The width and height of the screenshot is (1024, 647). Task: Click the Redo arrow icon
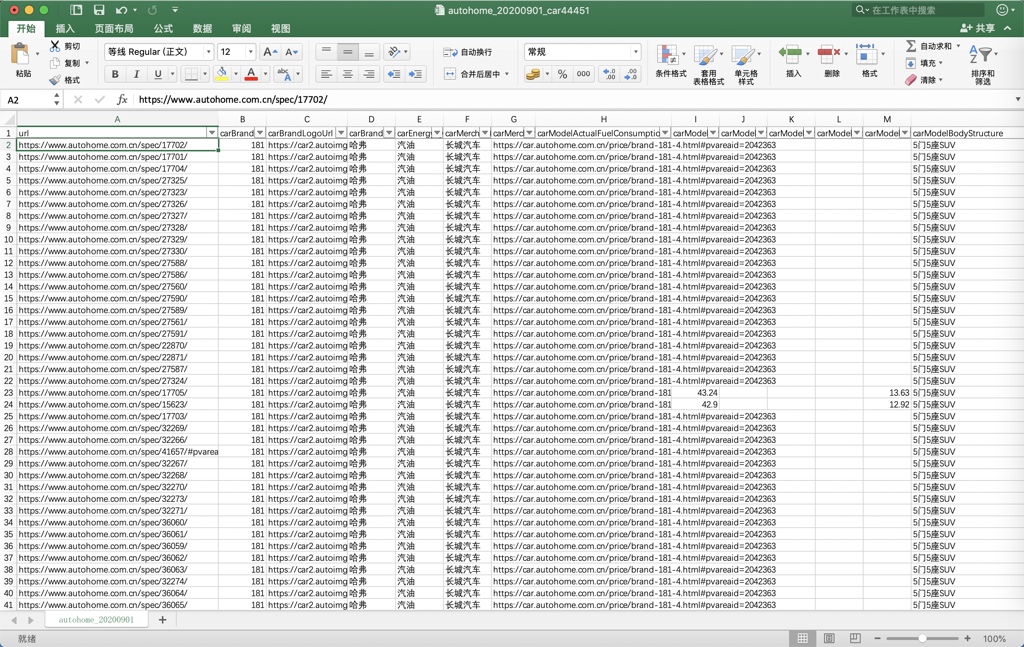click(x=152, y=10)
